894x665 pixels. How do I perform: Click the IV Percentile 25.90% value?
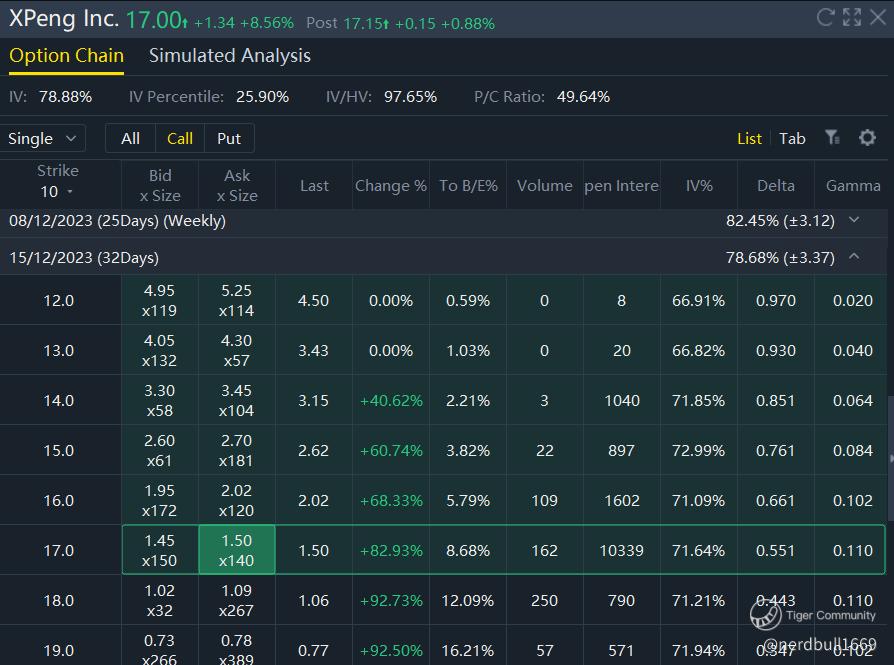[262, 96]
